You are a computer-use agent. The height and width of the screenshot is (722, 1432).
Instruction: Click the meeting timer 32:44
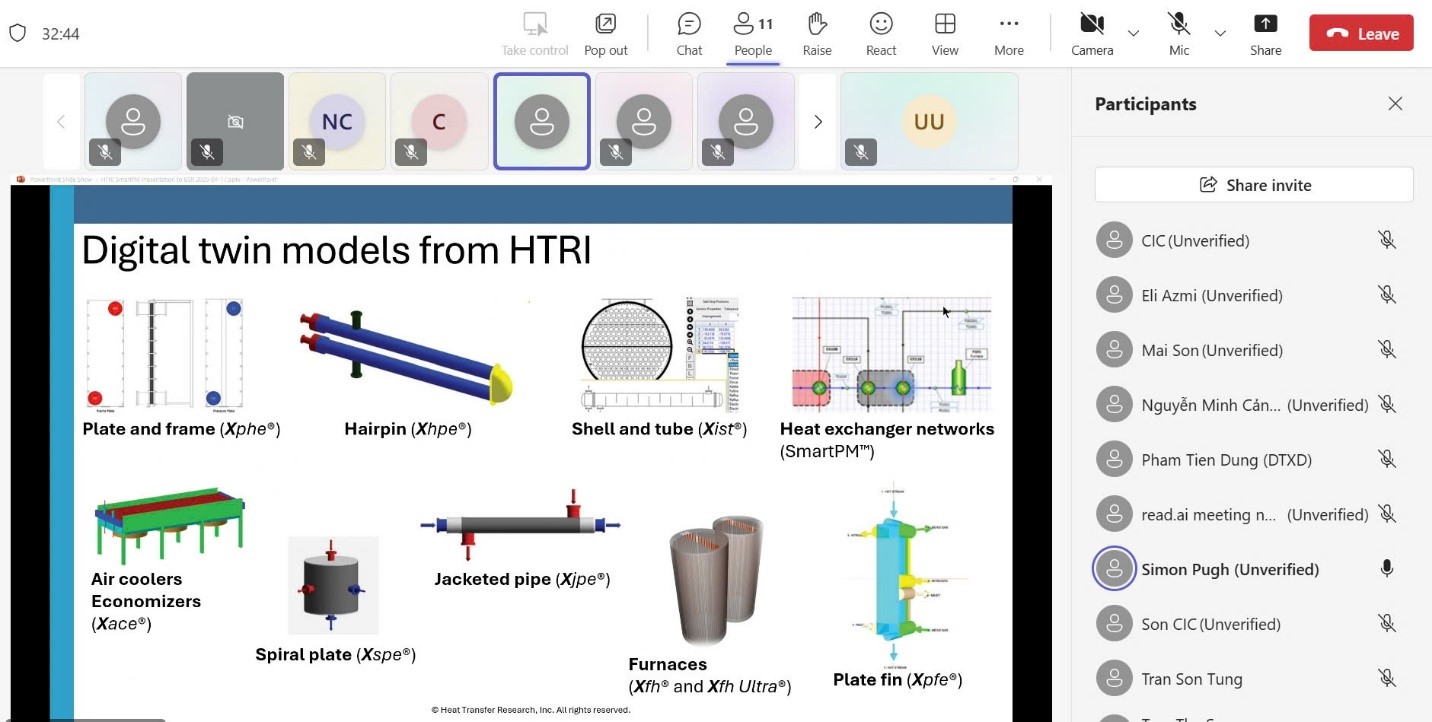(x=60, y=33)
